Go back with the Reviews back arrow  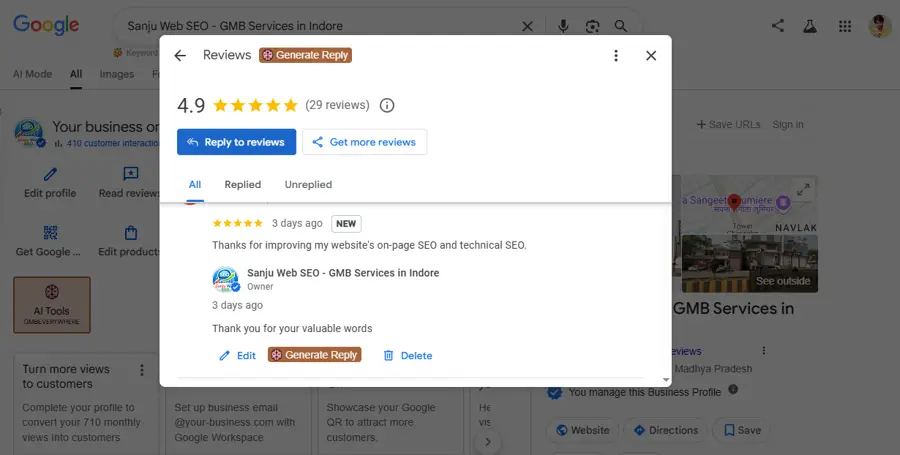click(x=180, y=56)
